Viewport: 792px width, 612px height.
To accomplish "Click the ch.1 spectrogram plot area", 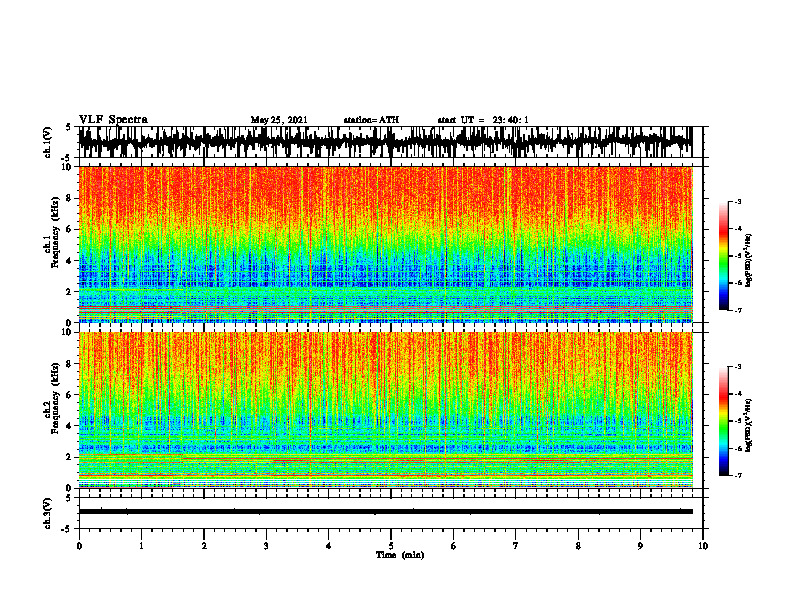I will (385, 244).
